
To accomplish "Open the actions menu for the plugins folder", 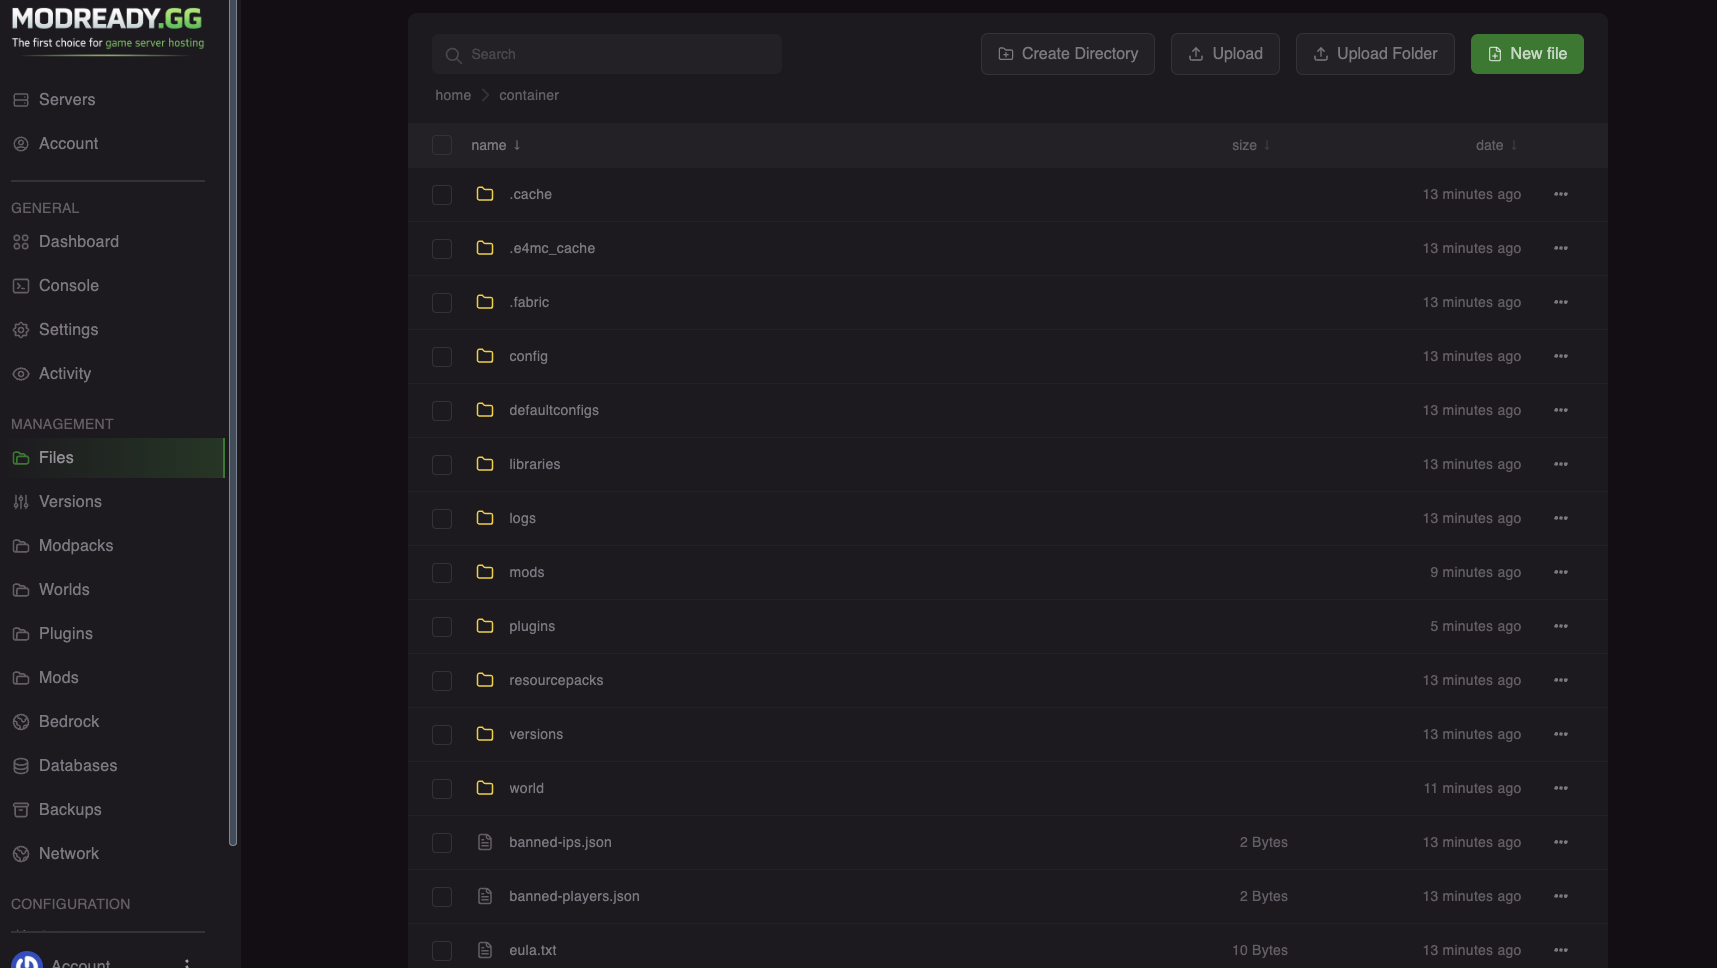I will point(1561,626).
